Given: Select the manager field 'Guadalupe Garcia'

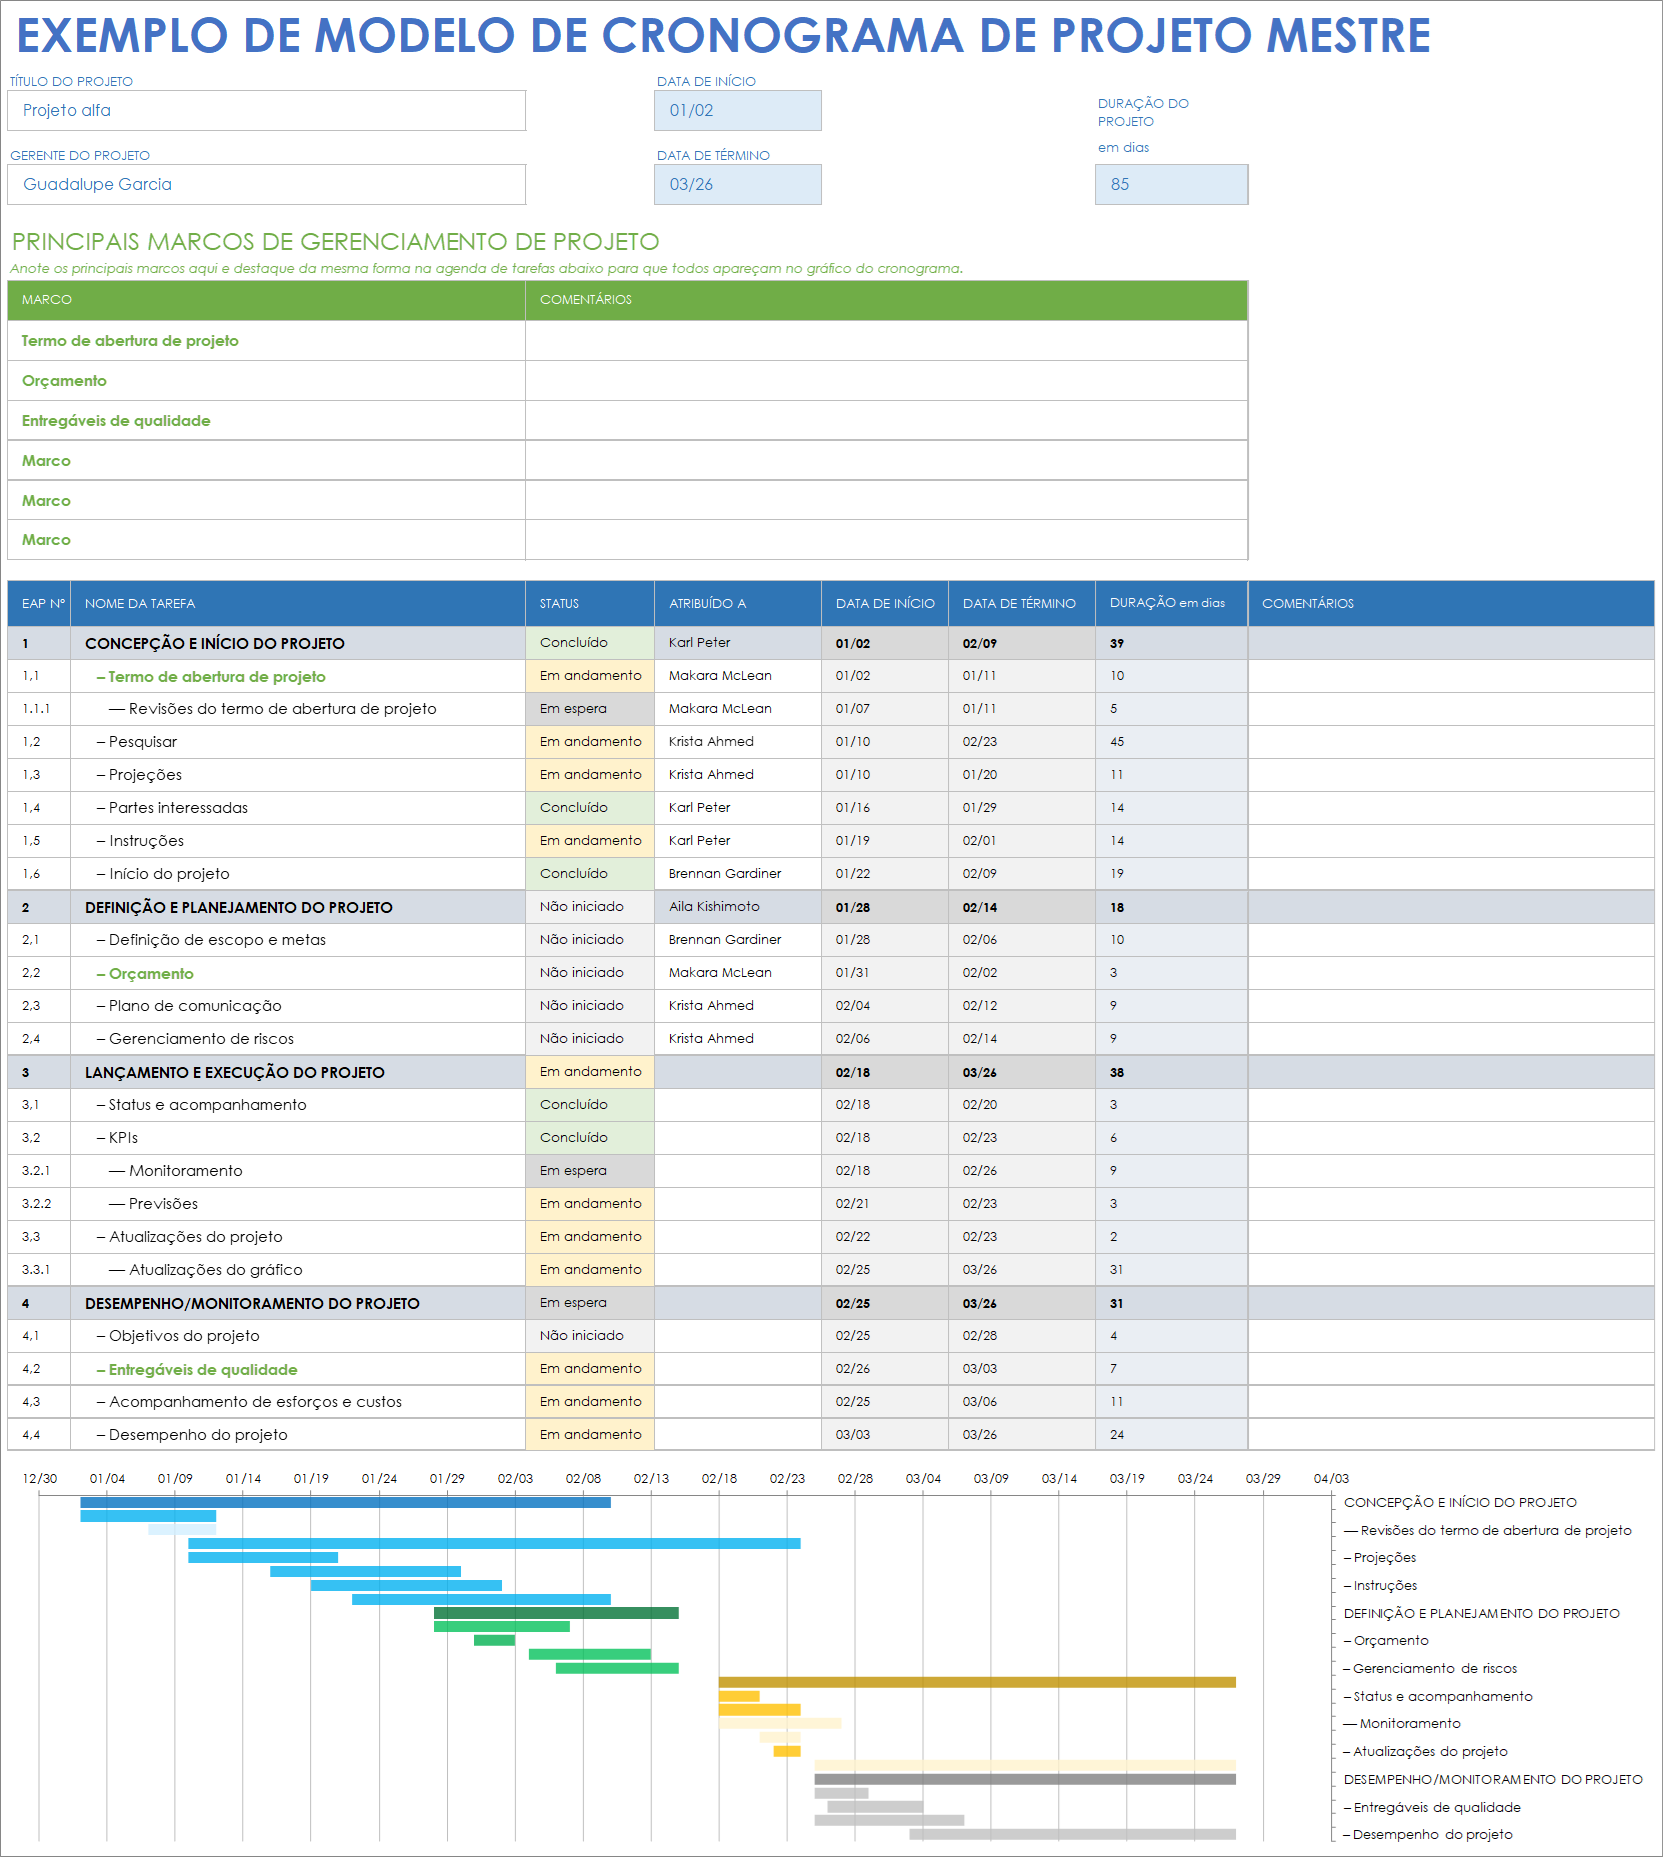Looking at the screenshot, I should pos(266,185).
